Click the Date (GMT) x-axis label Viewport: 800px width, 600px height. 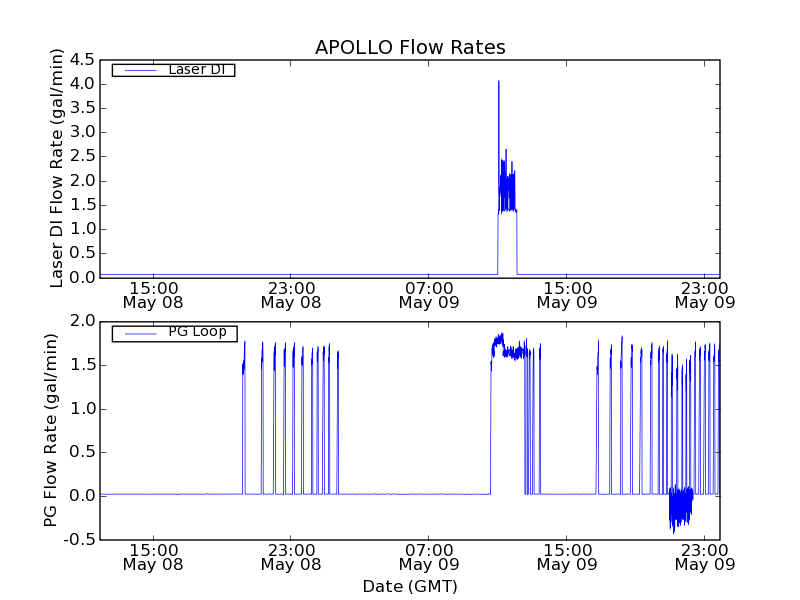[410, 586]
